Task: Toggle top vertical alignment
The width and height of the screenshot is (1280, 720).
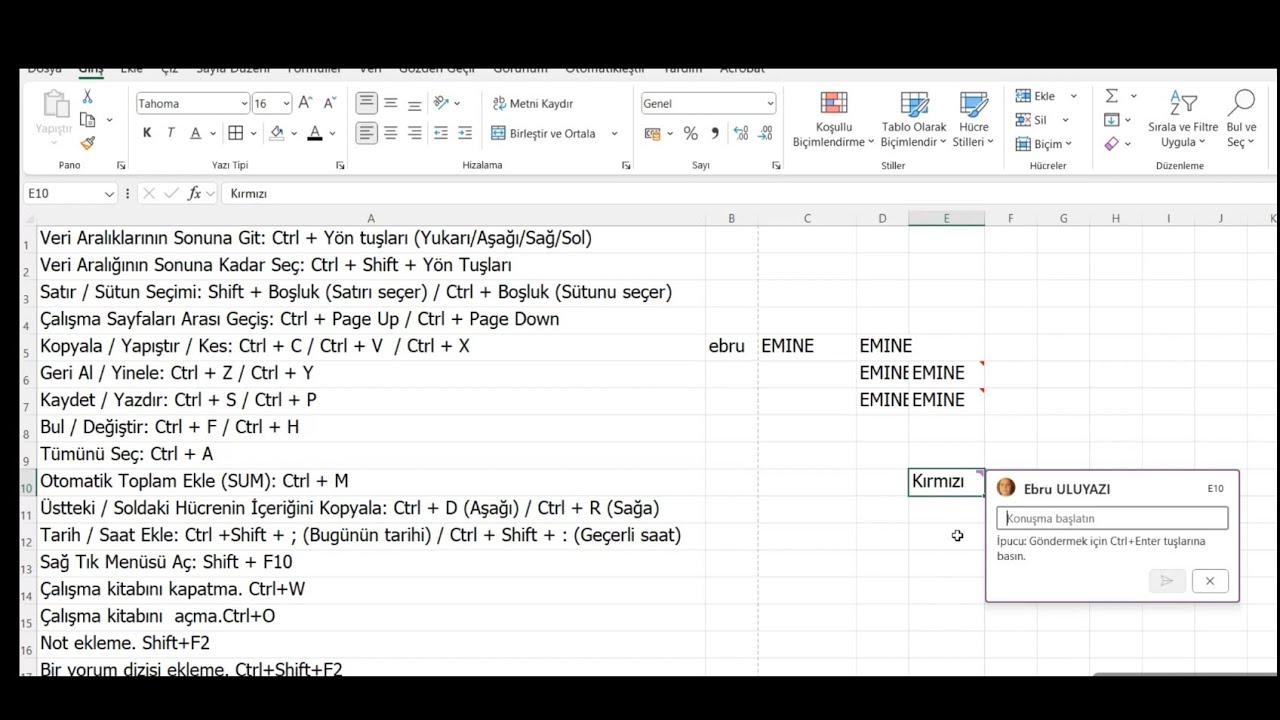Action: (367, 103)
